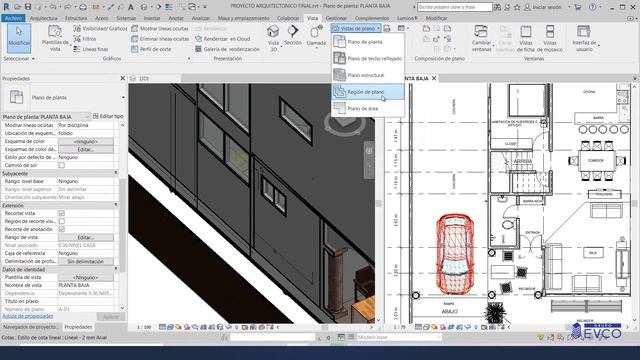Click the 1 : 100 scale of the 3D view

click(x=144, y=327)
